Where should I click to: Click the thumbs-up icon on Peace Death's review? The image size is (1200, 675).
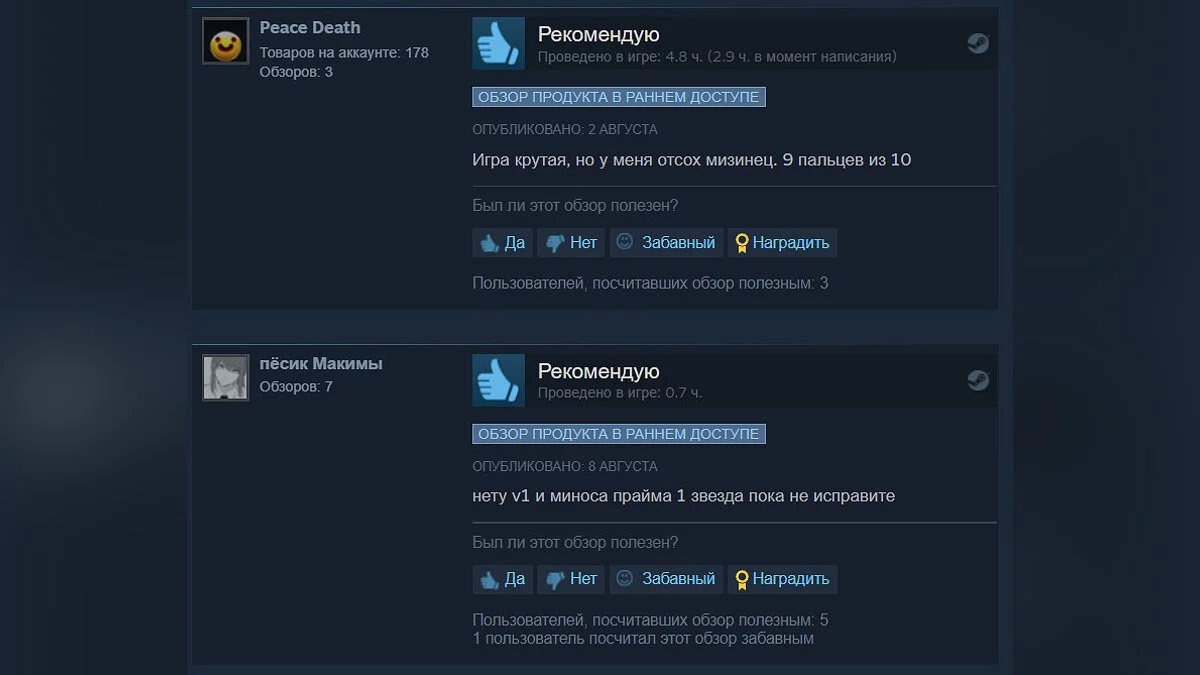[498, 43]
